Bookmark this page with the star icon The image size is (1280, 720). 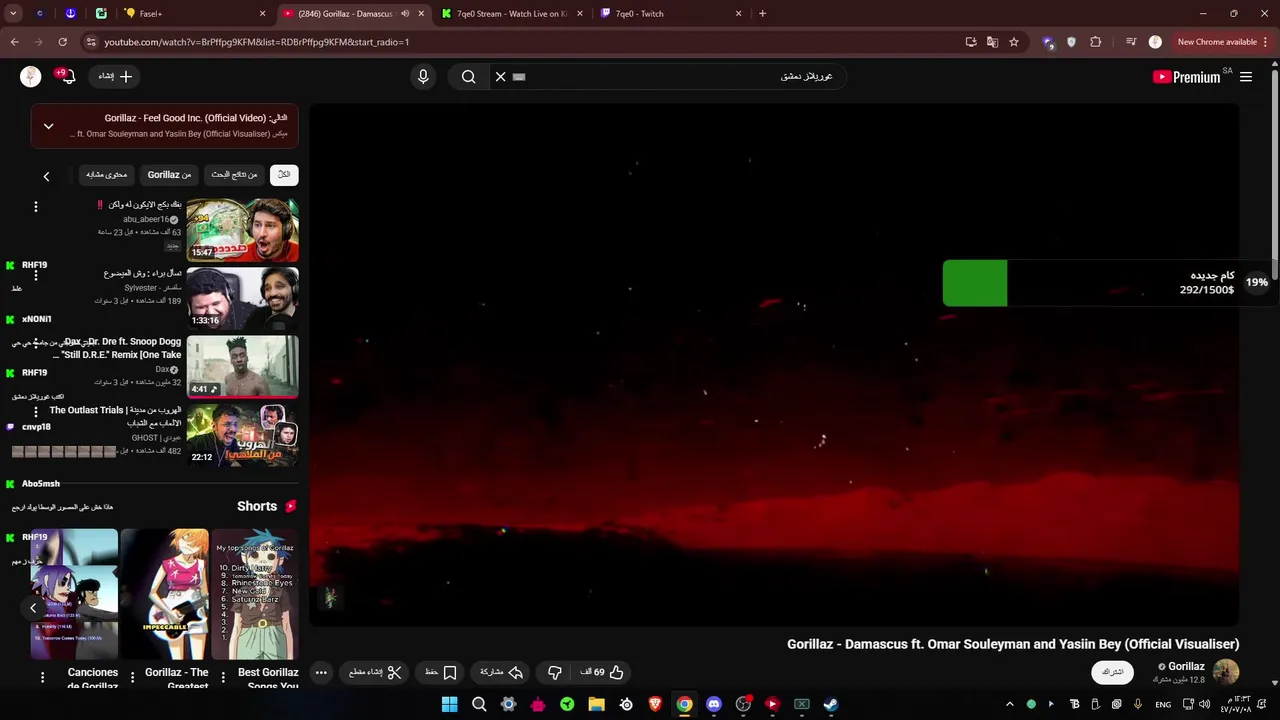tap(1014, 42)
